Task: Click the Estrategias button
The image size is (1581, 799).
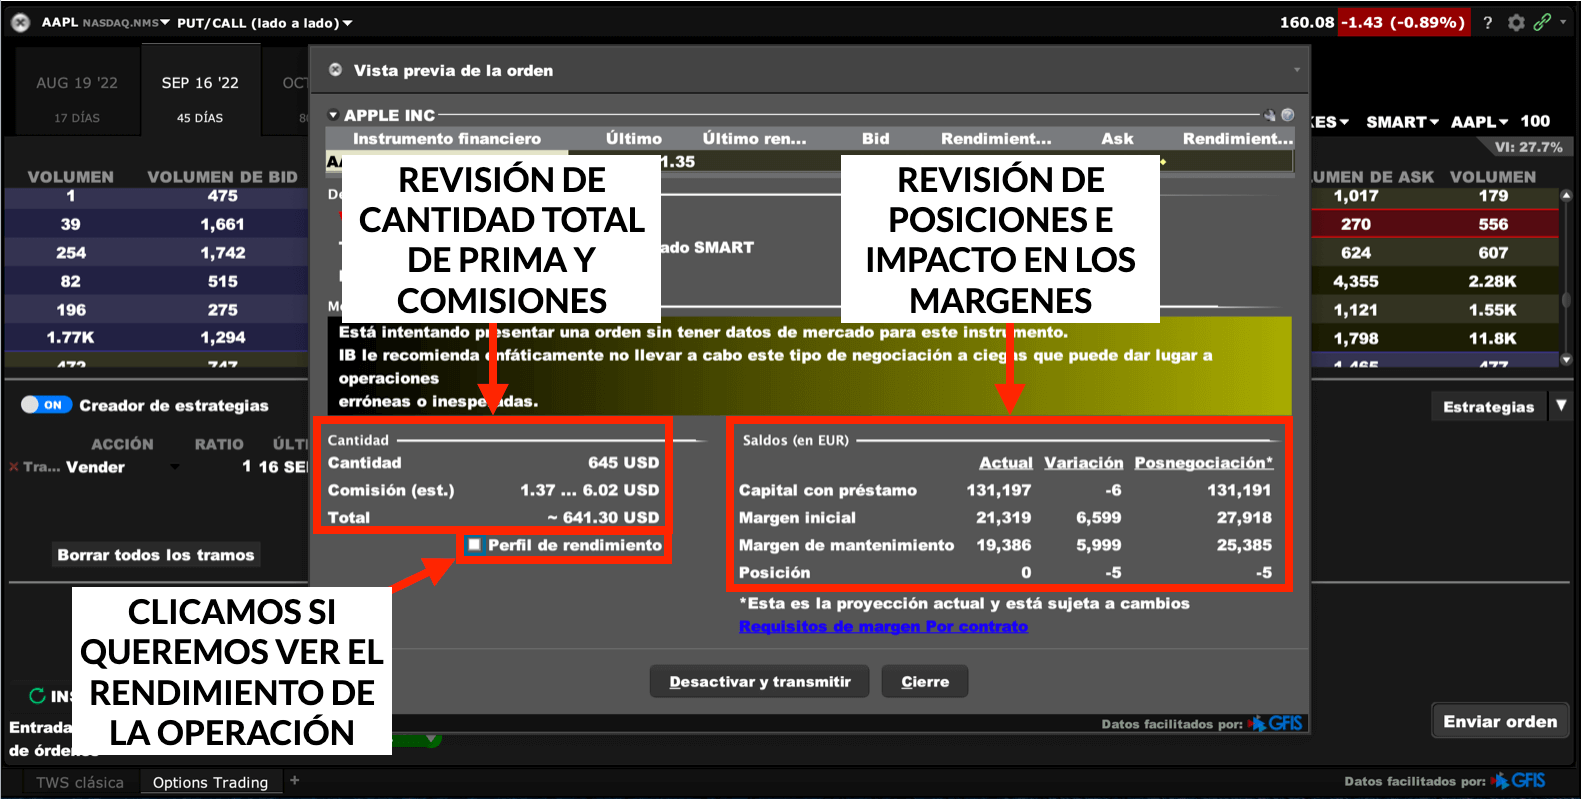Action: pos(1488,406)
